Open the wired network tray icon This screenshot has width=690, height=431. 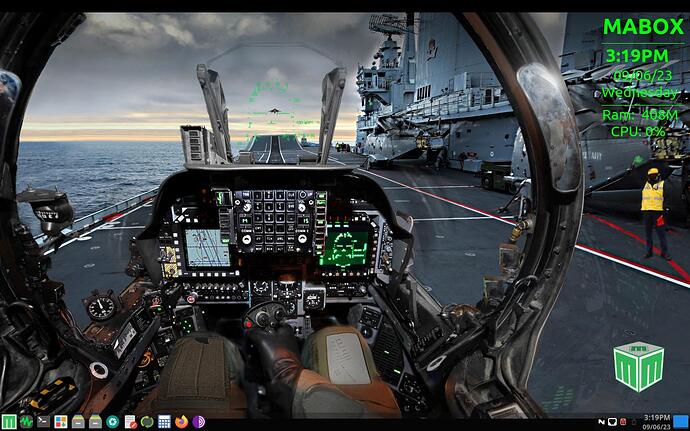pyautogui.click(x=612, y=422)
